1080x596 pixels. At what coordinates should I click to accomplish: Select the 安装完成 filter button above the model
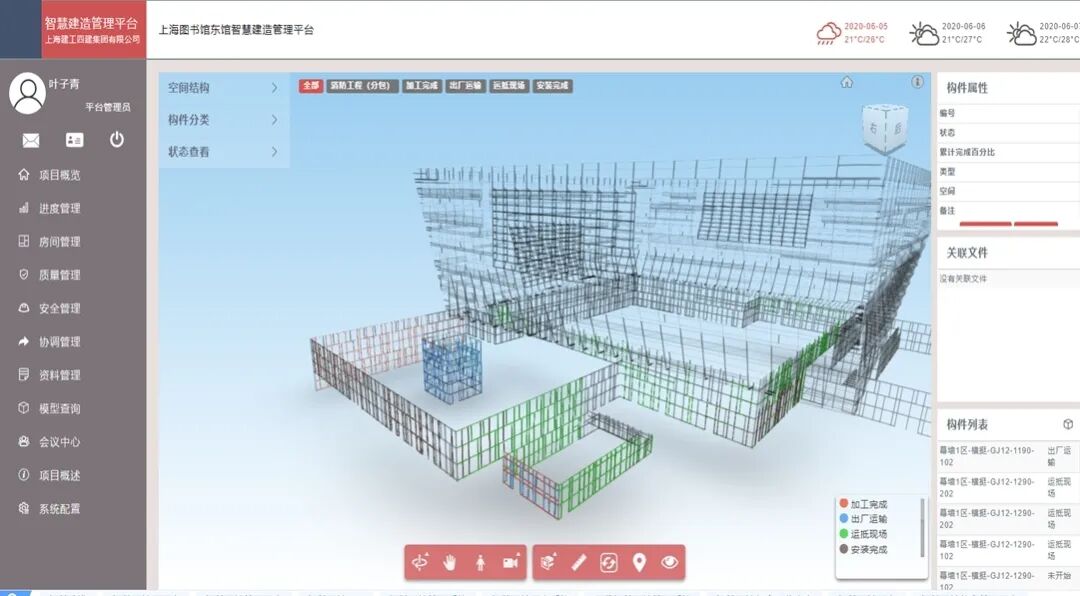[x=553, y=85]
